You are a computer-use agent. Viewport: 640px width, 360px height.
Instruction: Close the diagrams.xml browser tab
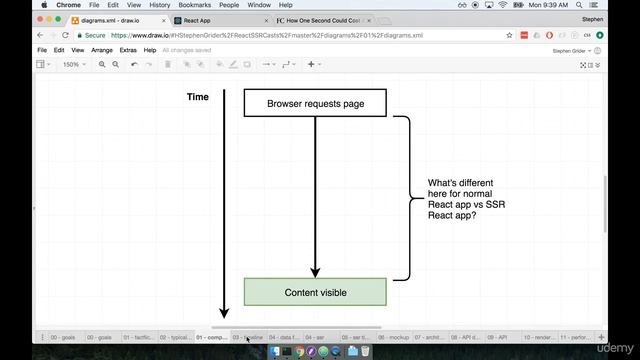point(164,20)
